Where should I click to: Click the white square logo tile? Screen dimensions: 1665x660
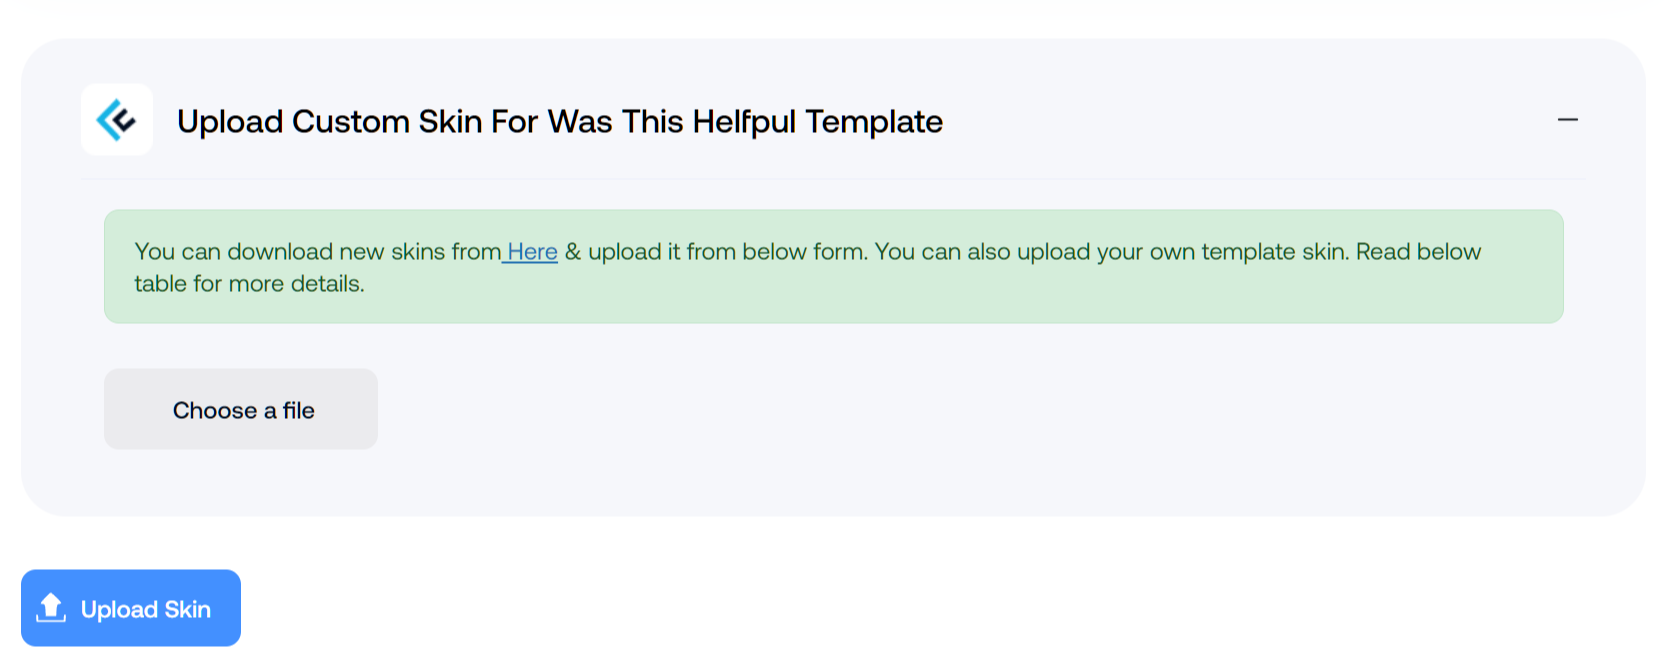pos(116,120)
